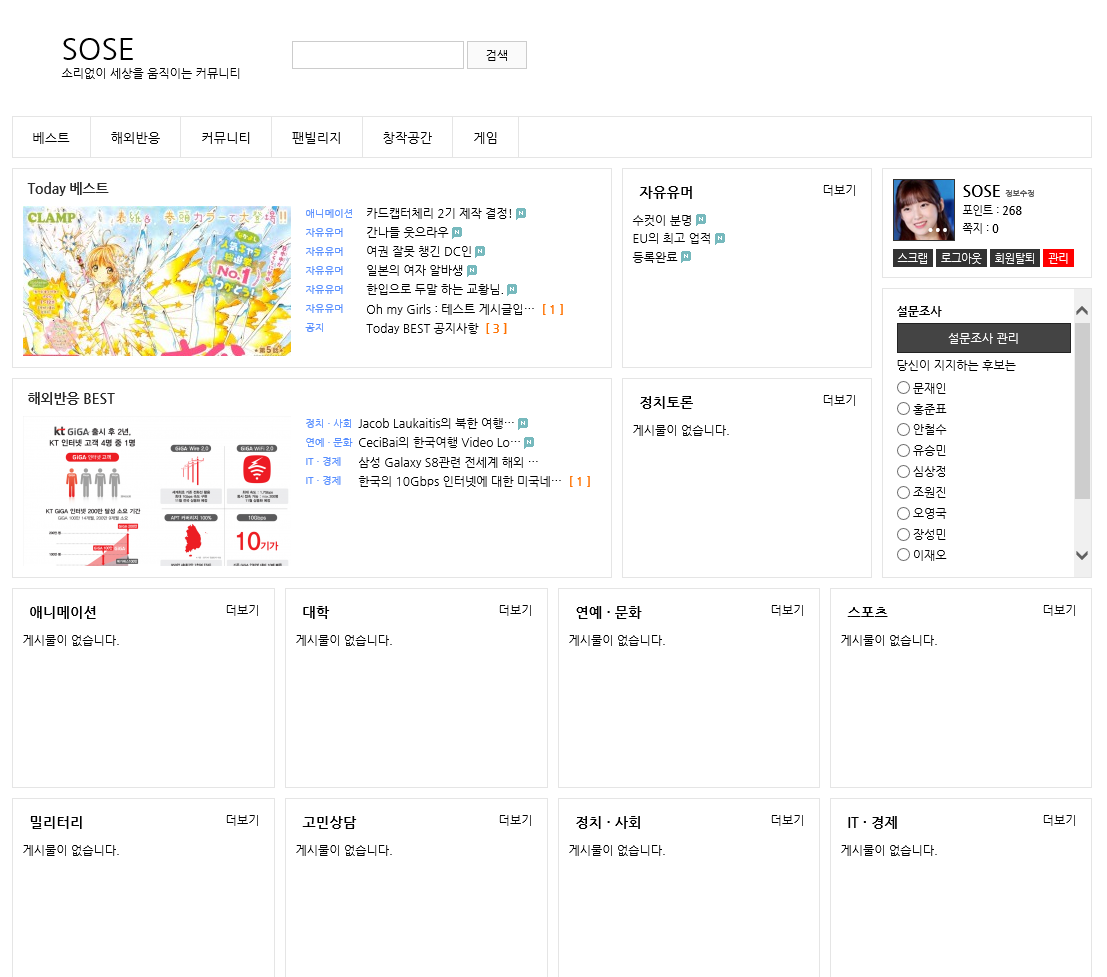The width and height of the screenshot is (1107, 977).
Task: Go to the 커뮤니티 menu item
Action: [x=226, y=138]
